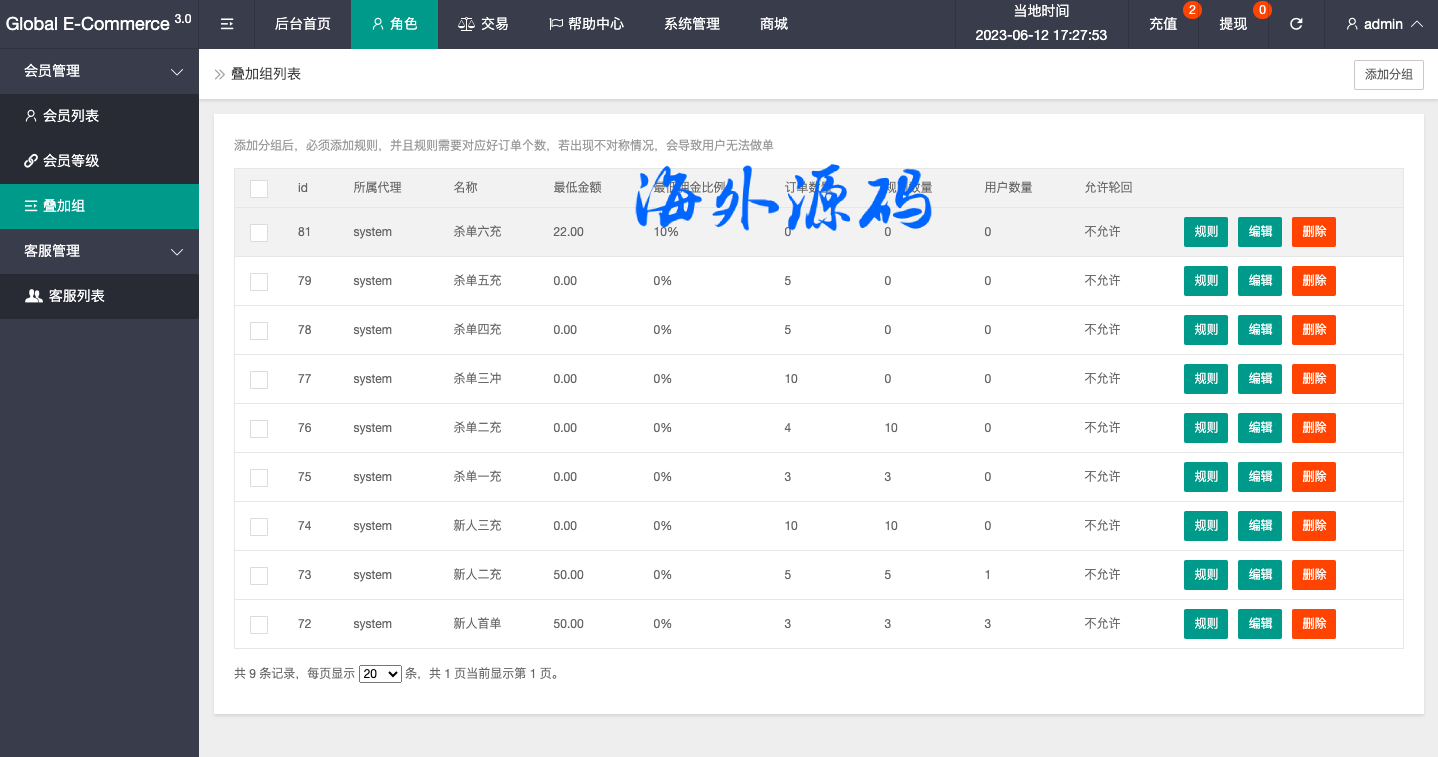
Task: Expand the admin user menu
Action: pos(1384,24)
